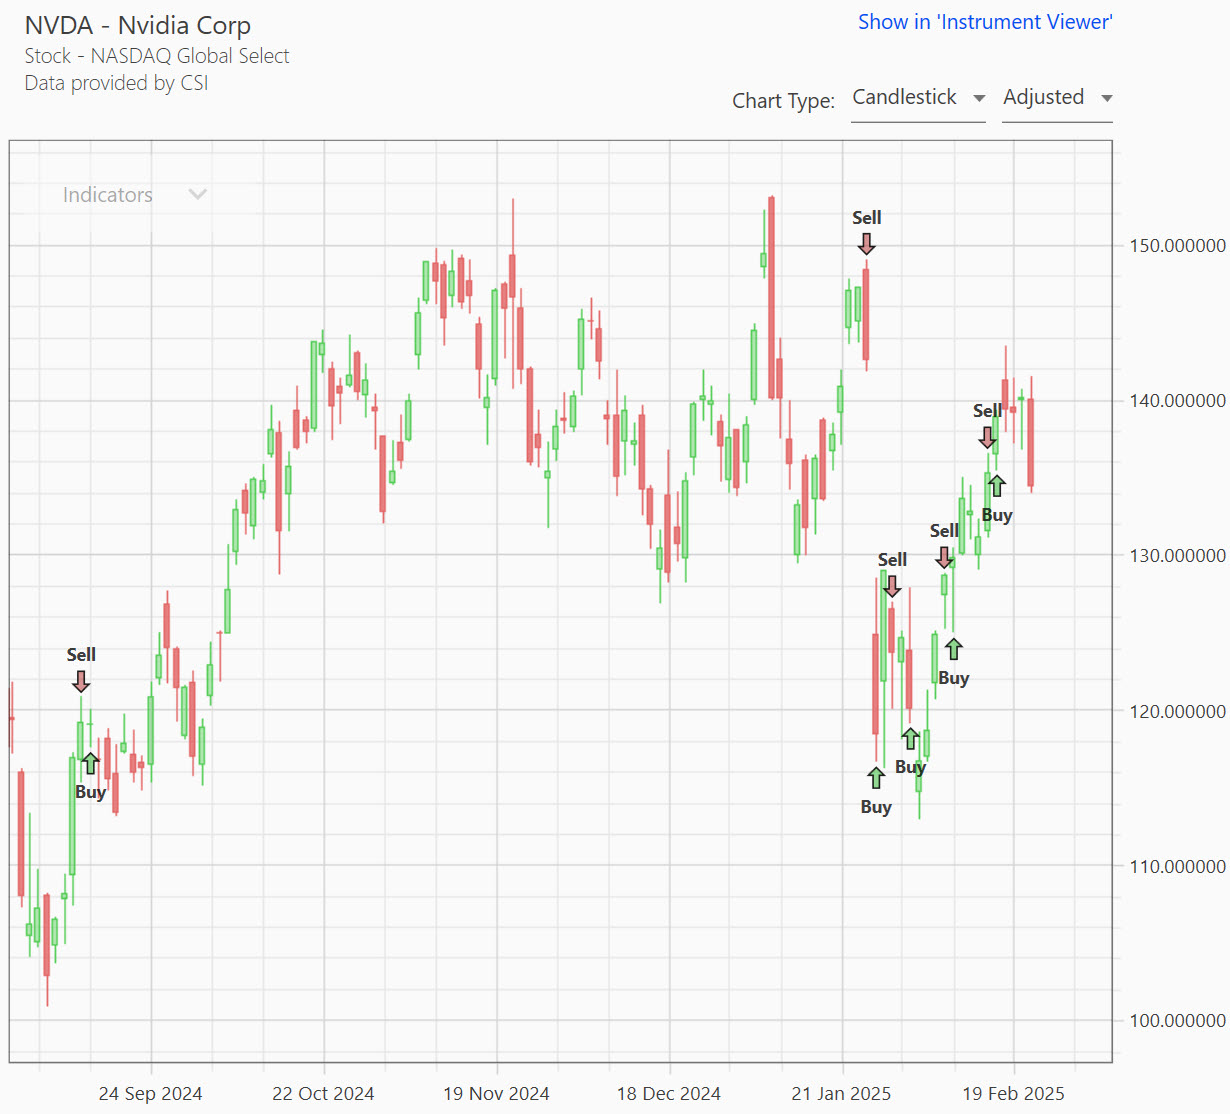This screenshot has width=1230, height=1114.
Task: Click the 19 Nov 2024 date label
Action: pos(496,1094)
